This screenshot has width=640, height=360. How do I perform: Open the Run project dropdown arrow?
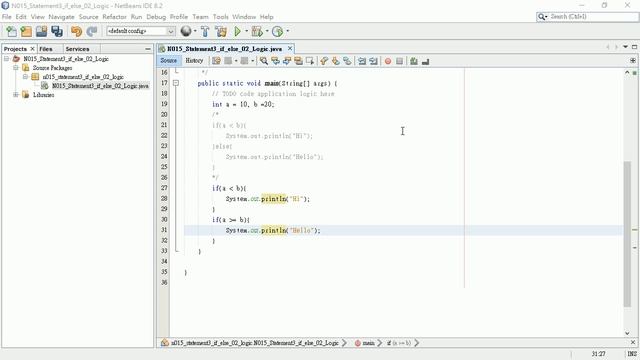click(x=246, y=31)
